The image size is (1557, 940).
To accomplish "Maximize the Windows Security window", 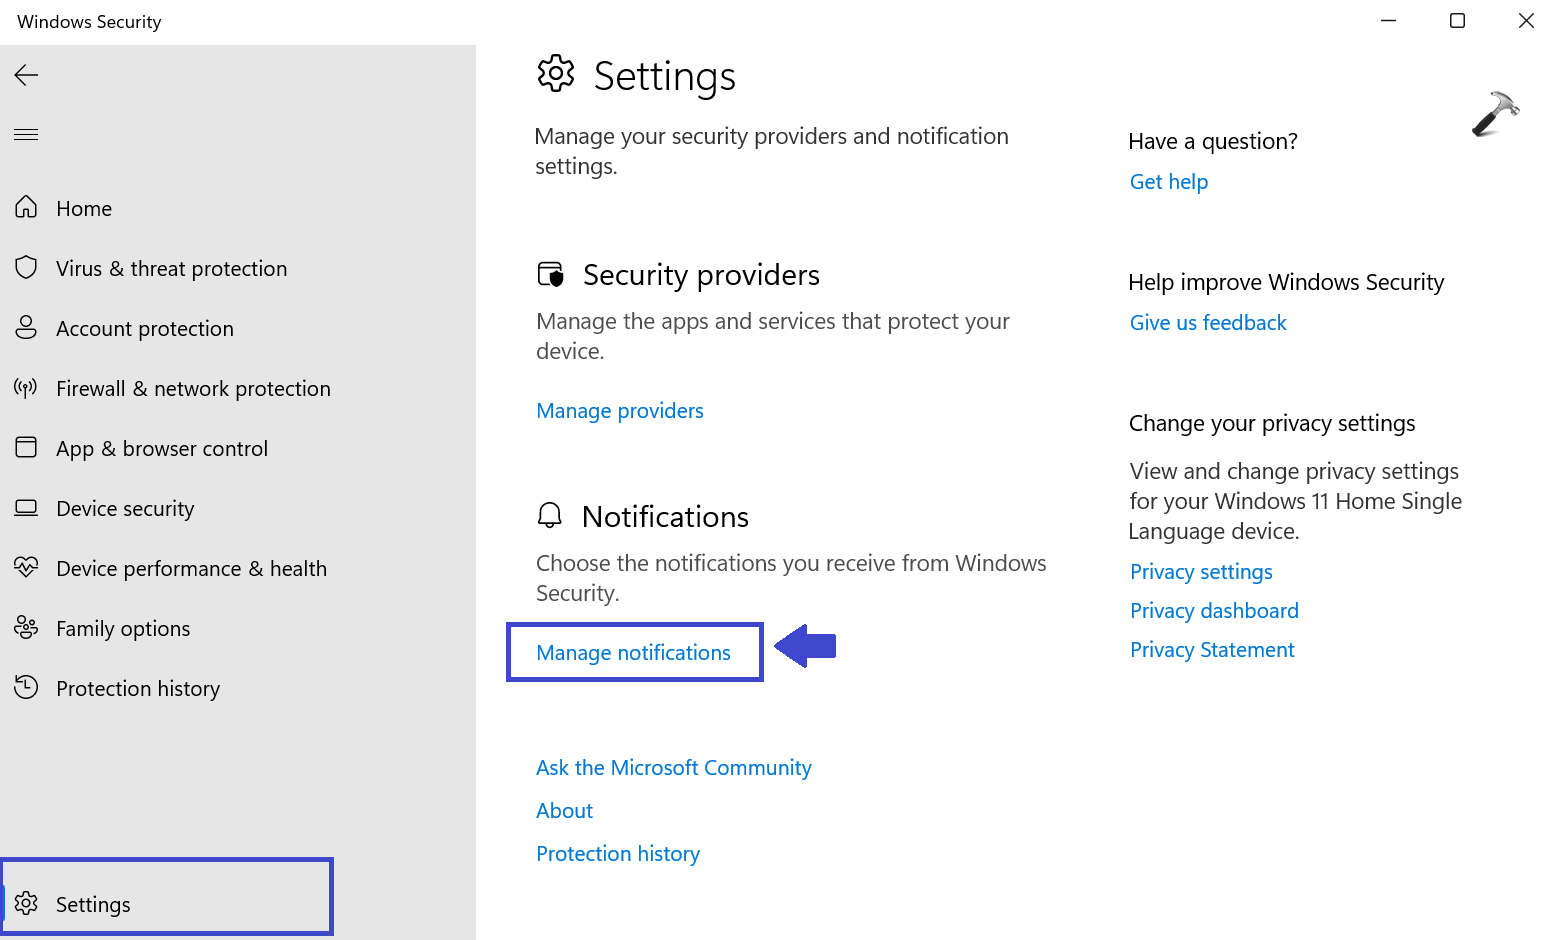I will coord(1457,21).
